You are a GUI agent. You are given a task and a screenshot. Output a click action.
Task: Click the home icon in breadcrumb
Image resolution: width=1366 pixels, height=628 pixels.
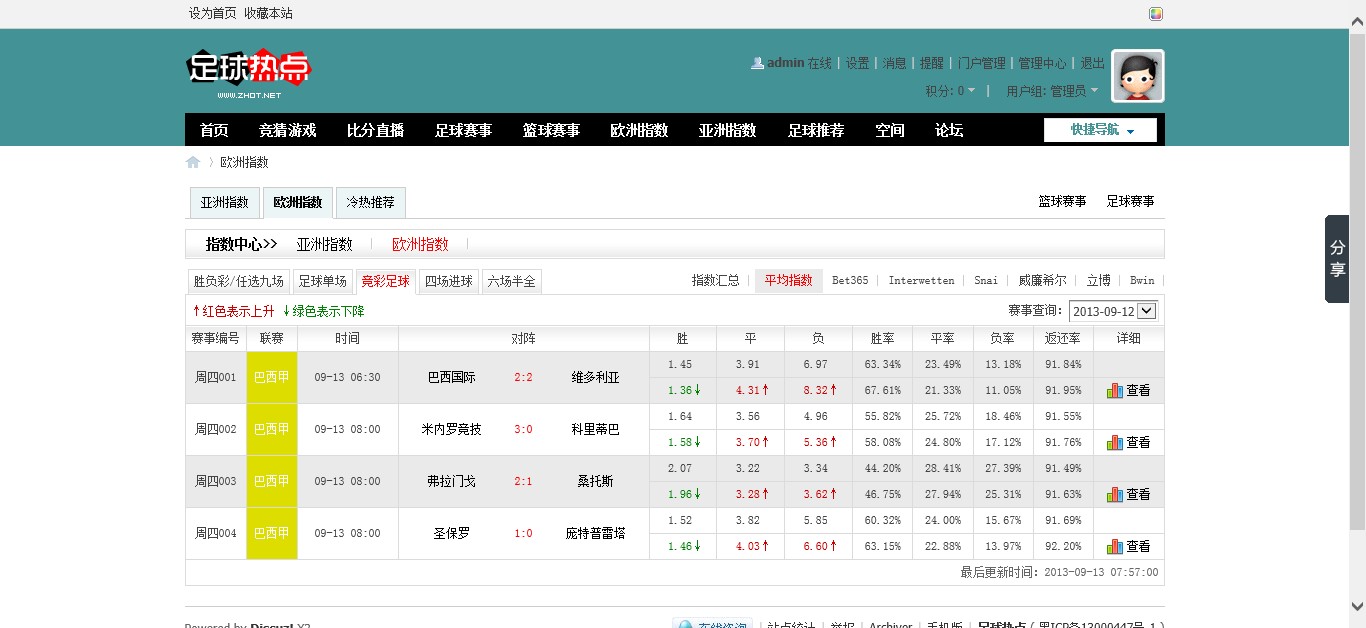[x=193, y=162]
